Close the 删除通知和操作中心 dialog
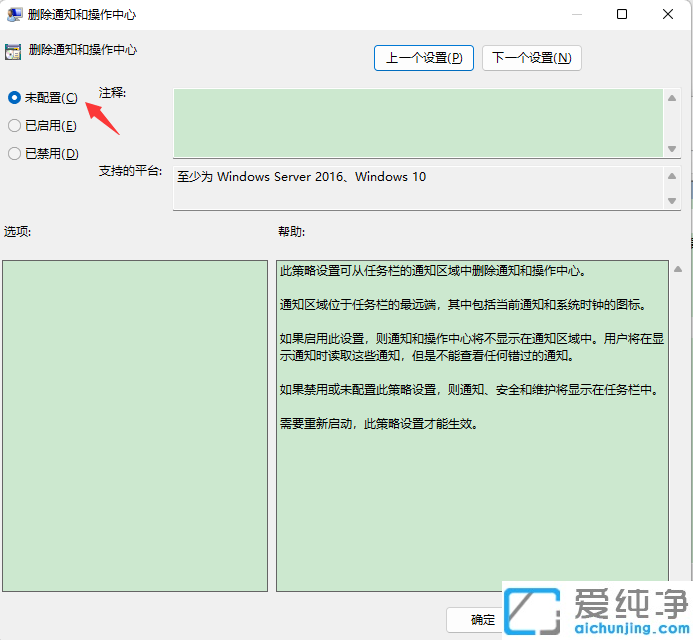 (x=668, y=15)
